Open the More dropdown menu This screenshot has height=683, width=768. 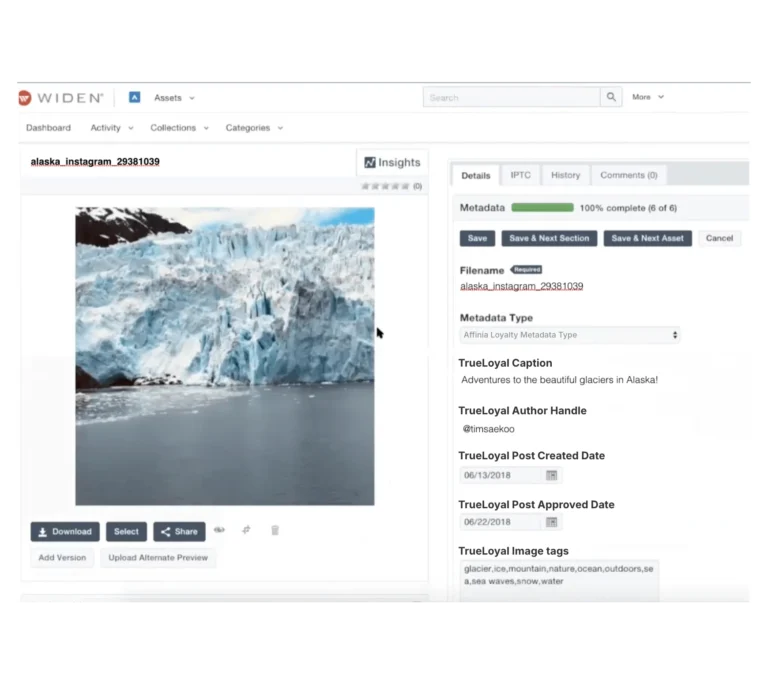point(647,97)
